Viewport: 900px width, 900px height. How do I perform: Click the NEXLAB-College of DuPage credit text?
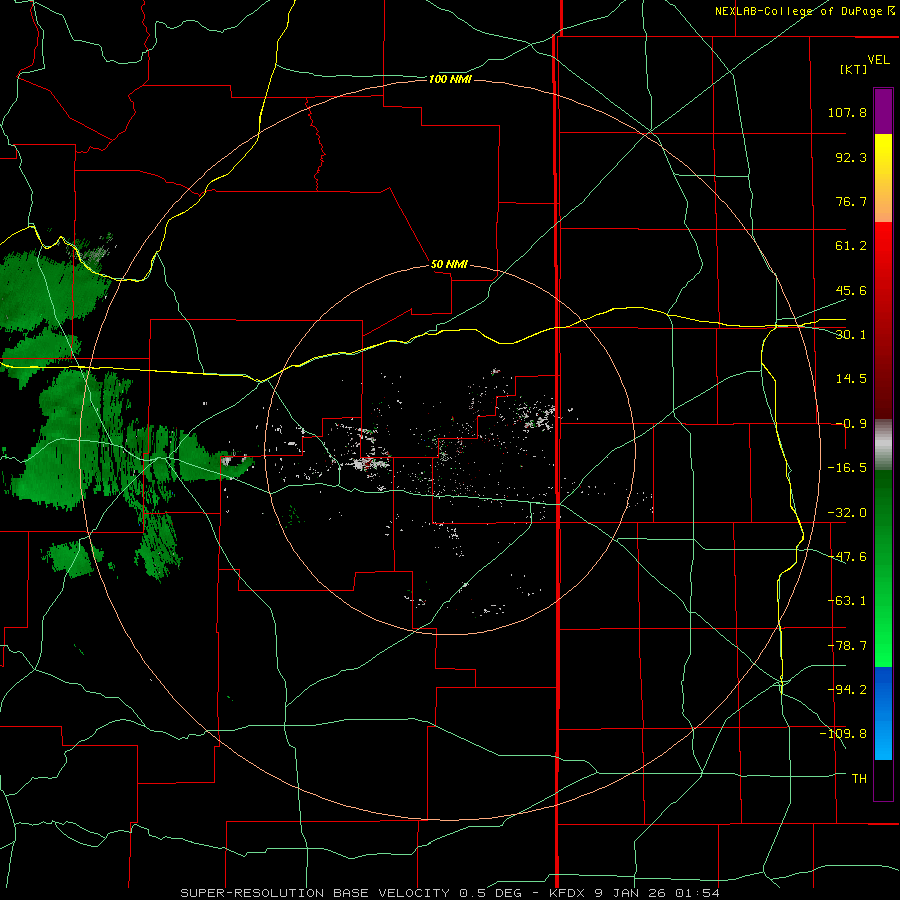[x=804, y=11]
